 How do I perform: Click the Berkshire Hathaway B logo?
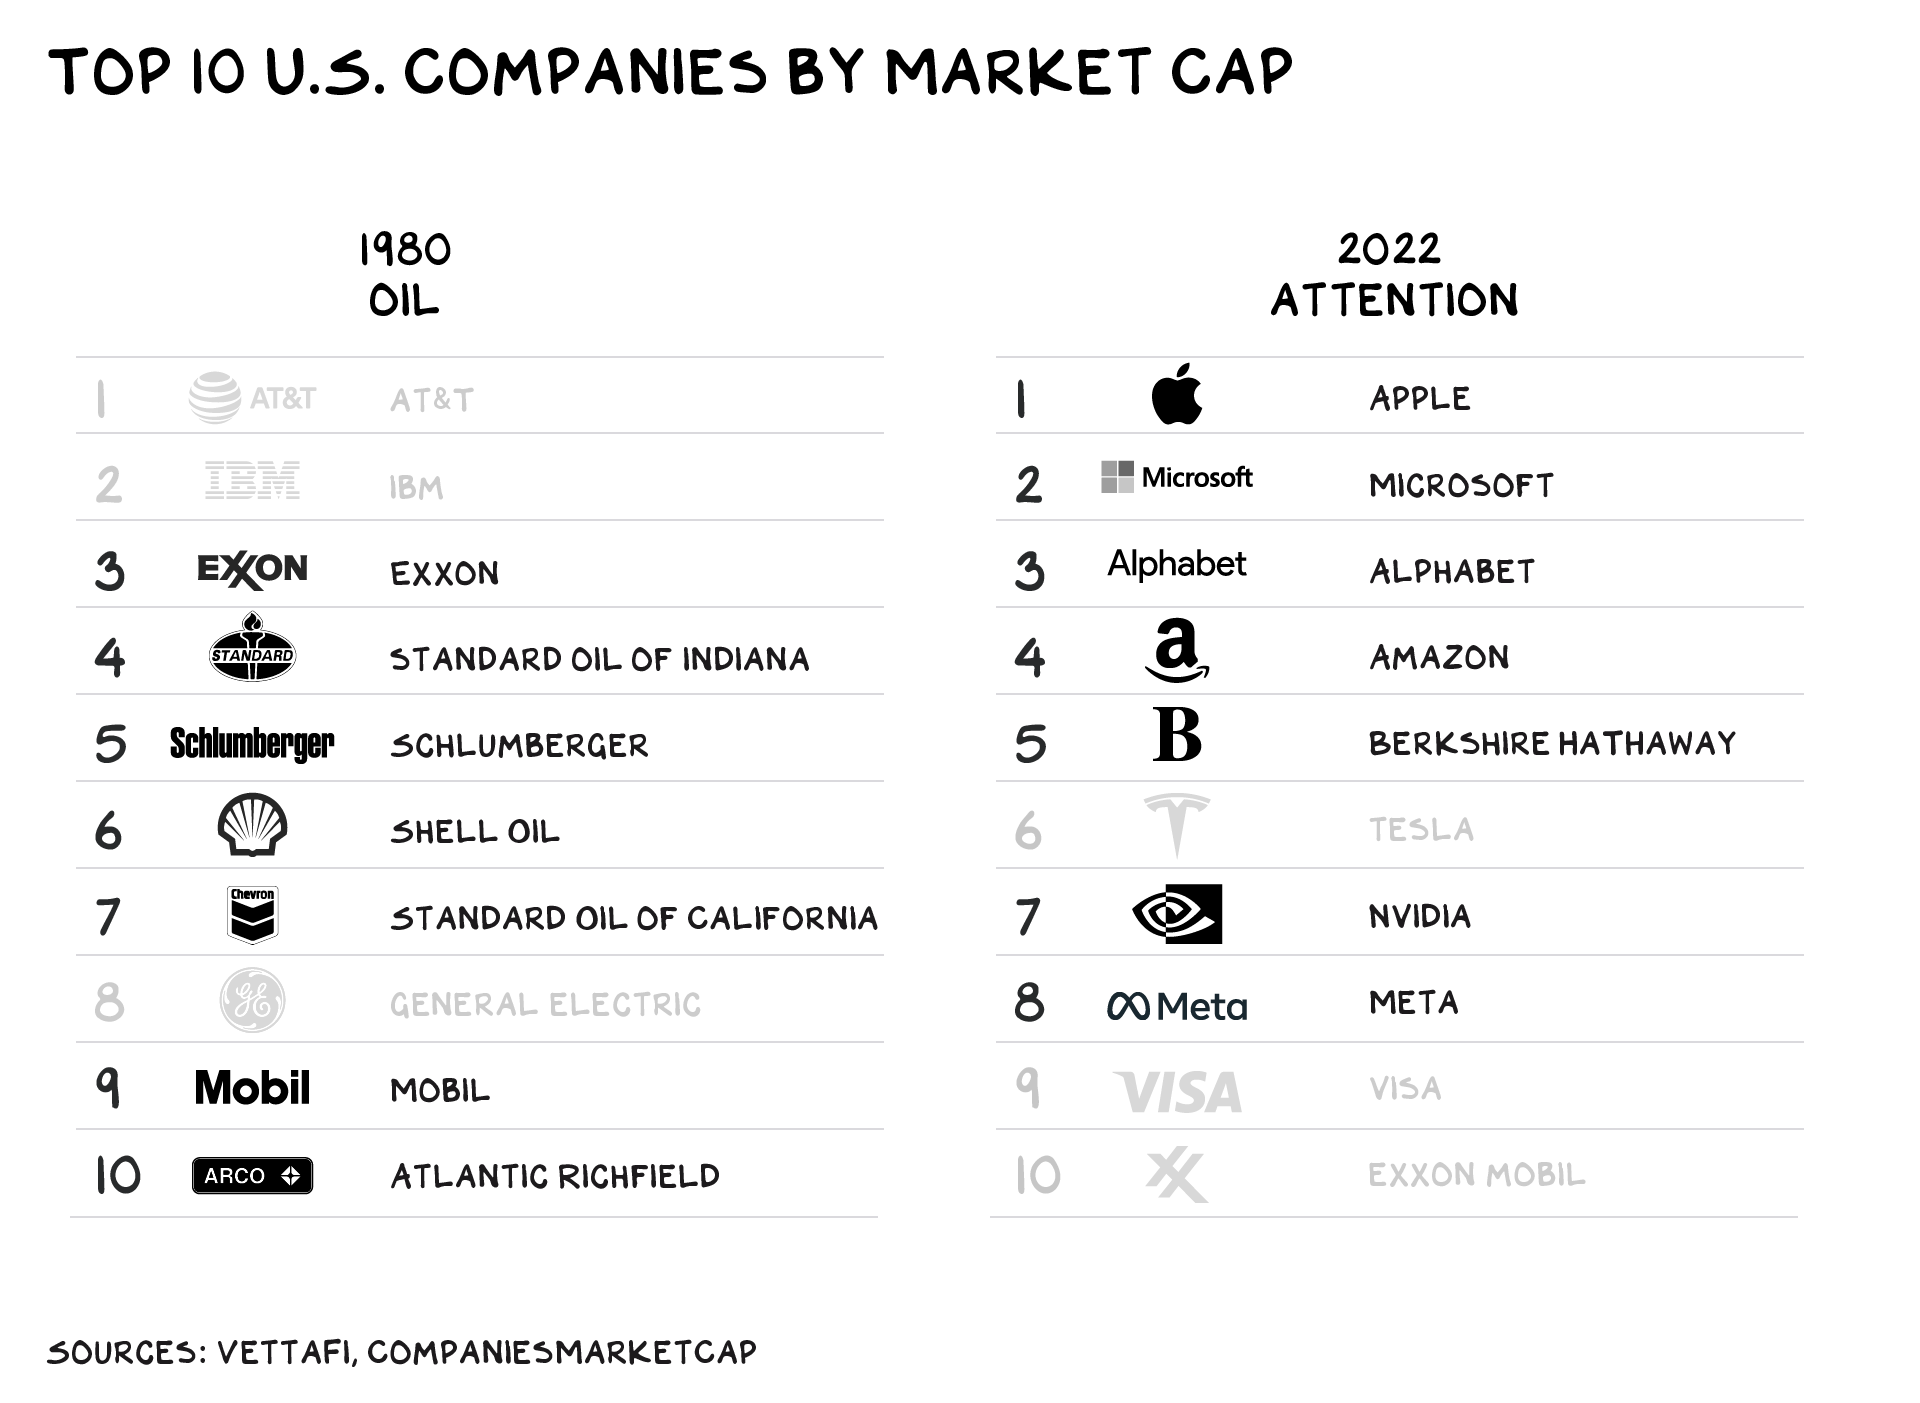click(x=1177, y=735)
